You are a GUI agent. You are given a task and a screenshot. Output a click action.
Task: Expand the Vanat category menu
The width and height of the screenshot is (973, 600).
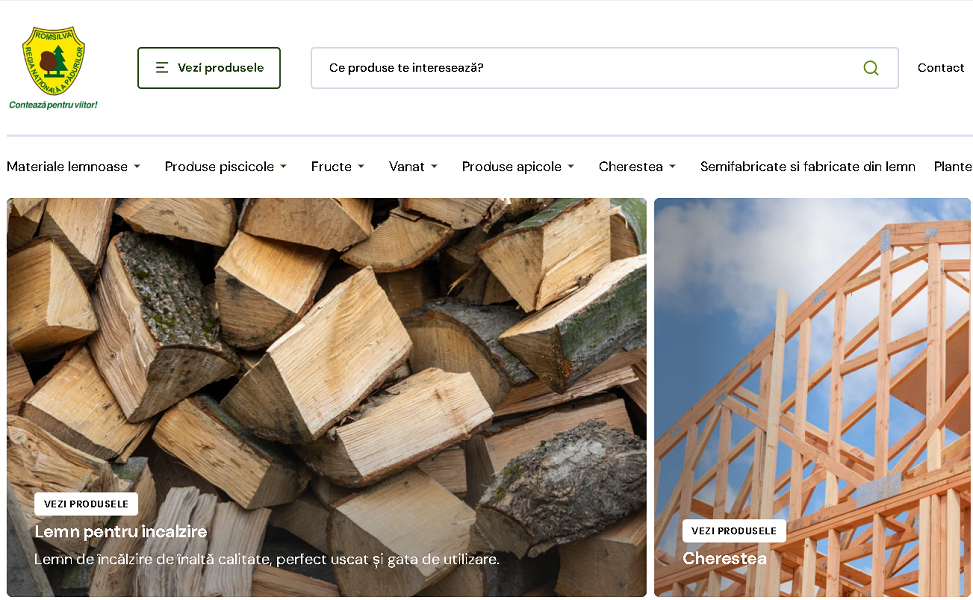click(x=413, y=167)
